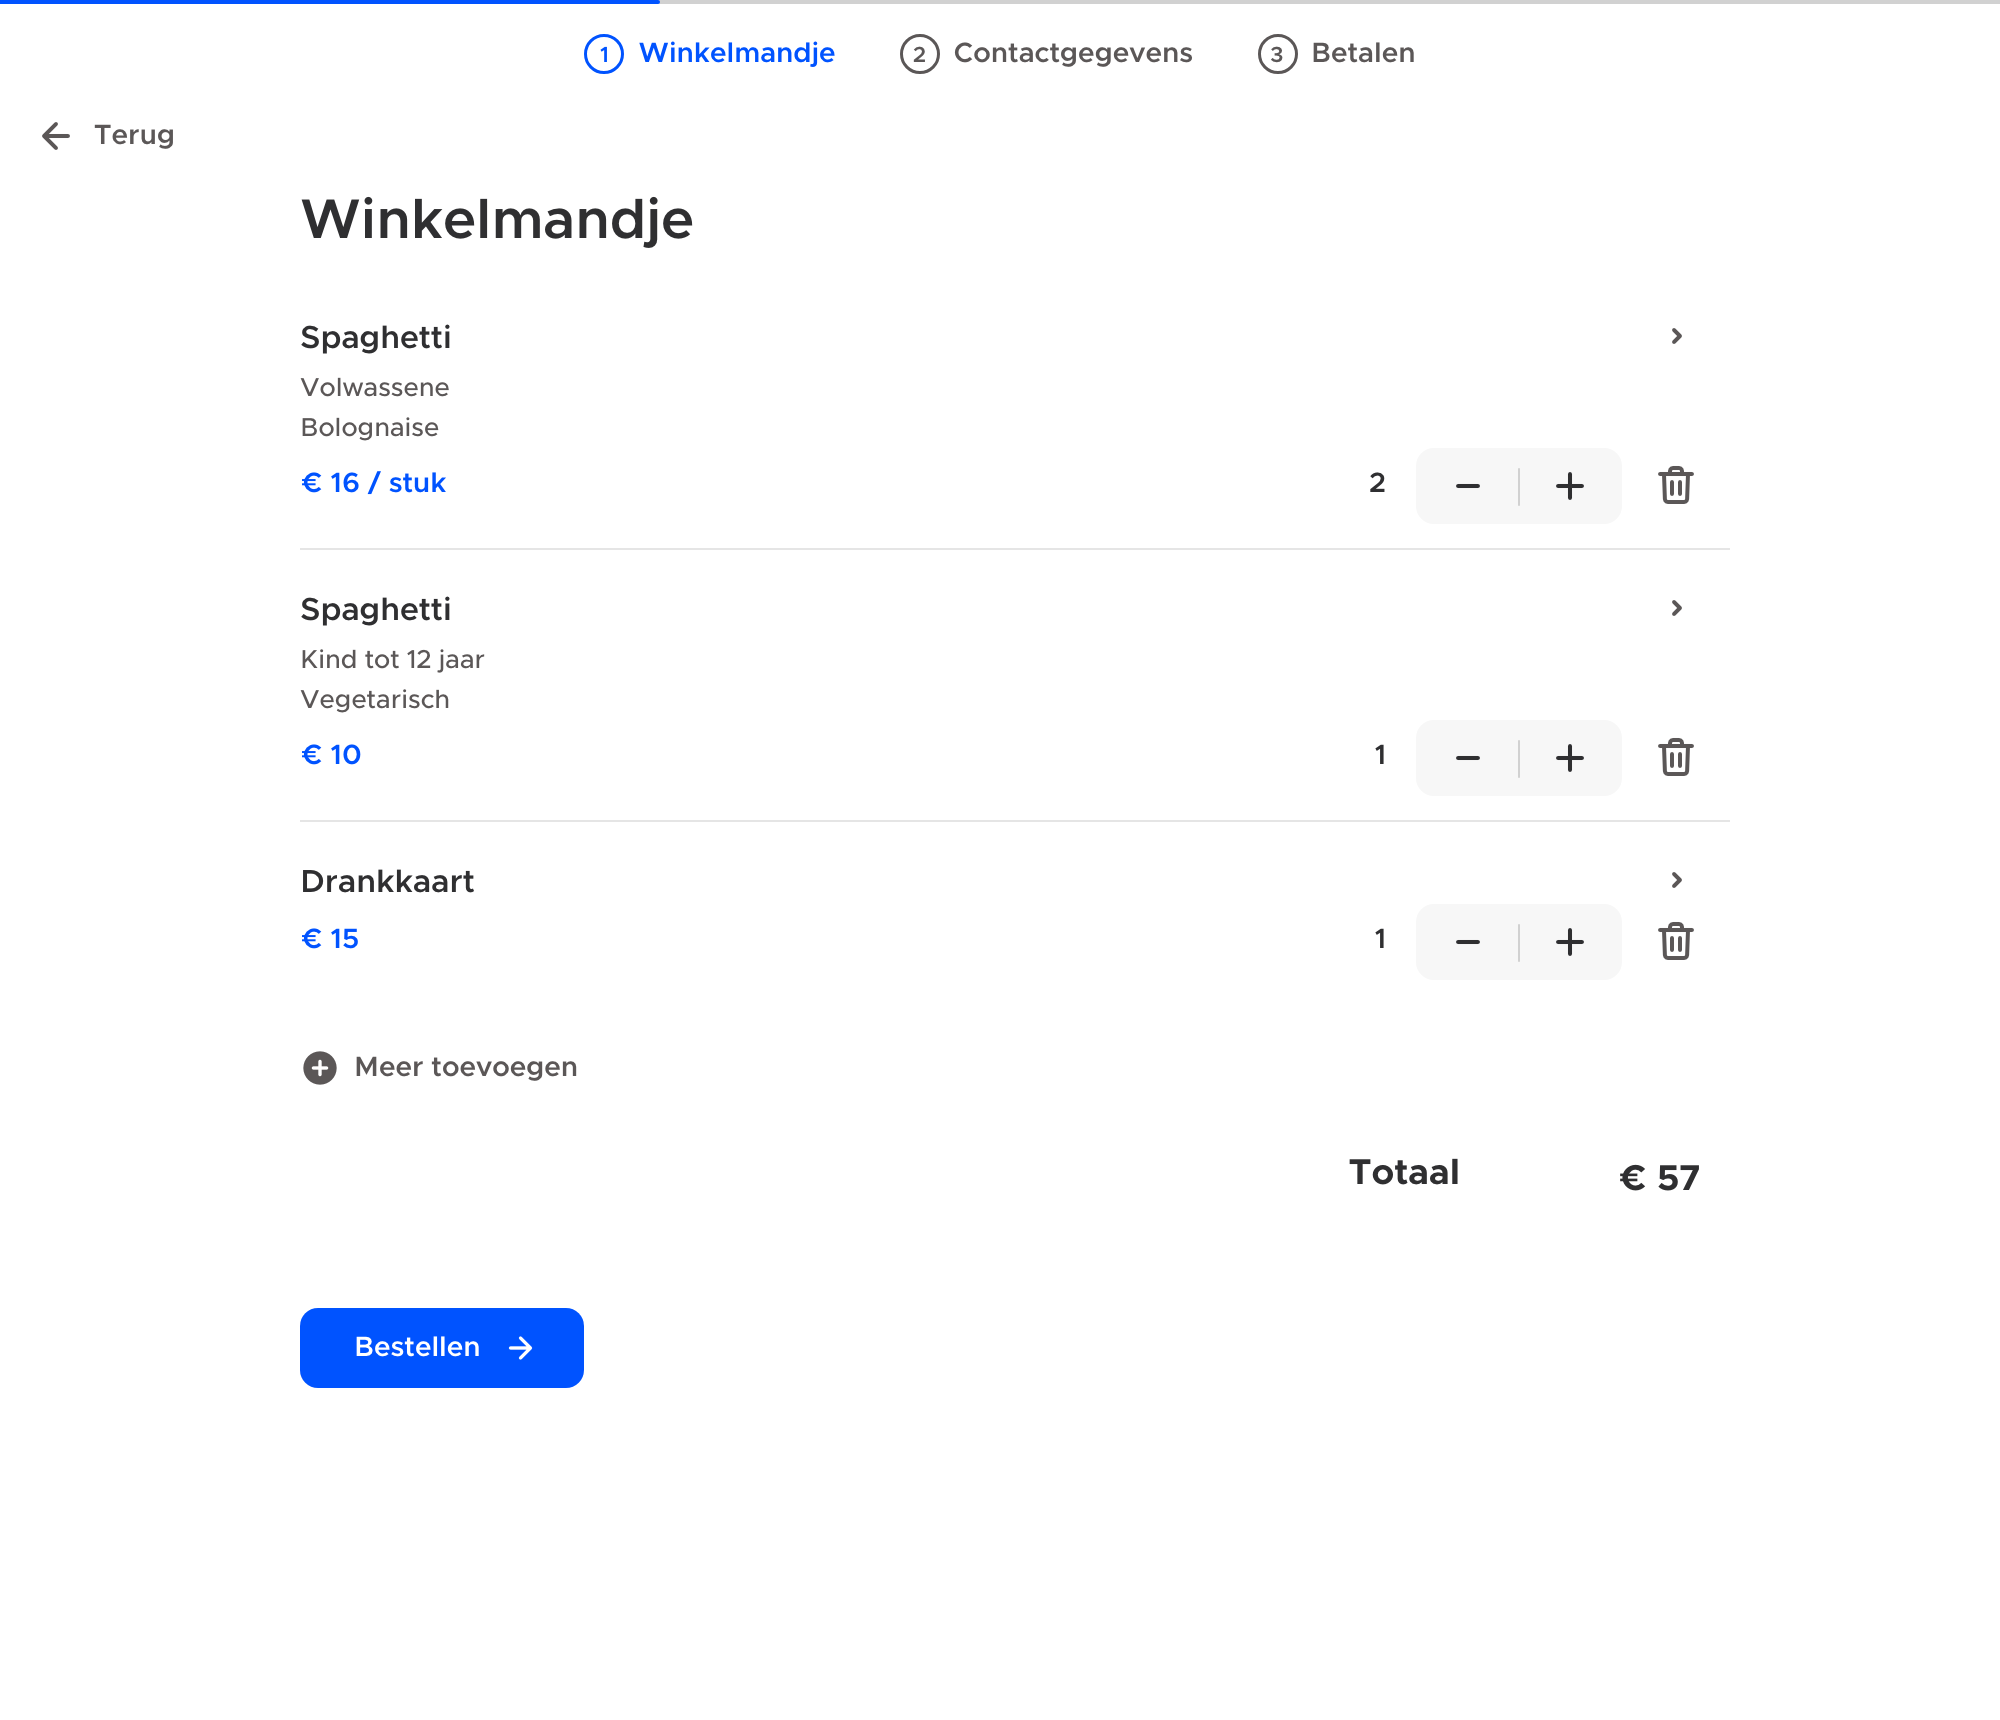Trash the Drankkaart item
Image resolution: width=2000 pixels, height=1720 pixels.
tap(1675, 942)
